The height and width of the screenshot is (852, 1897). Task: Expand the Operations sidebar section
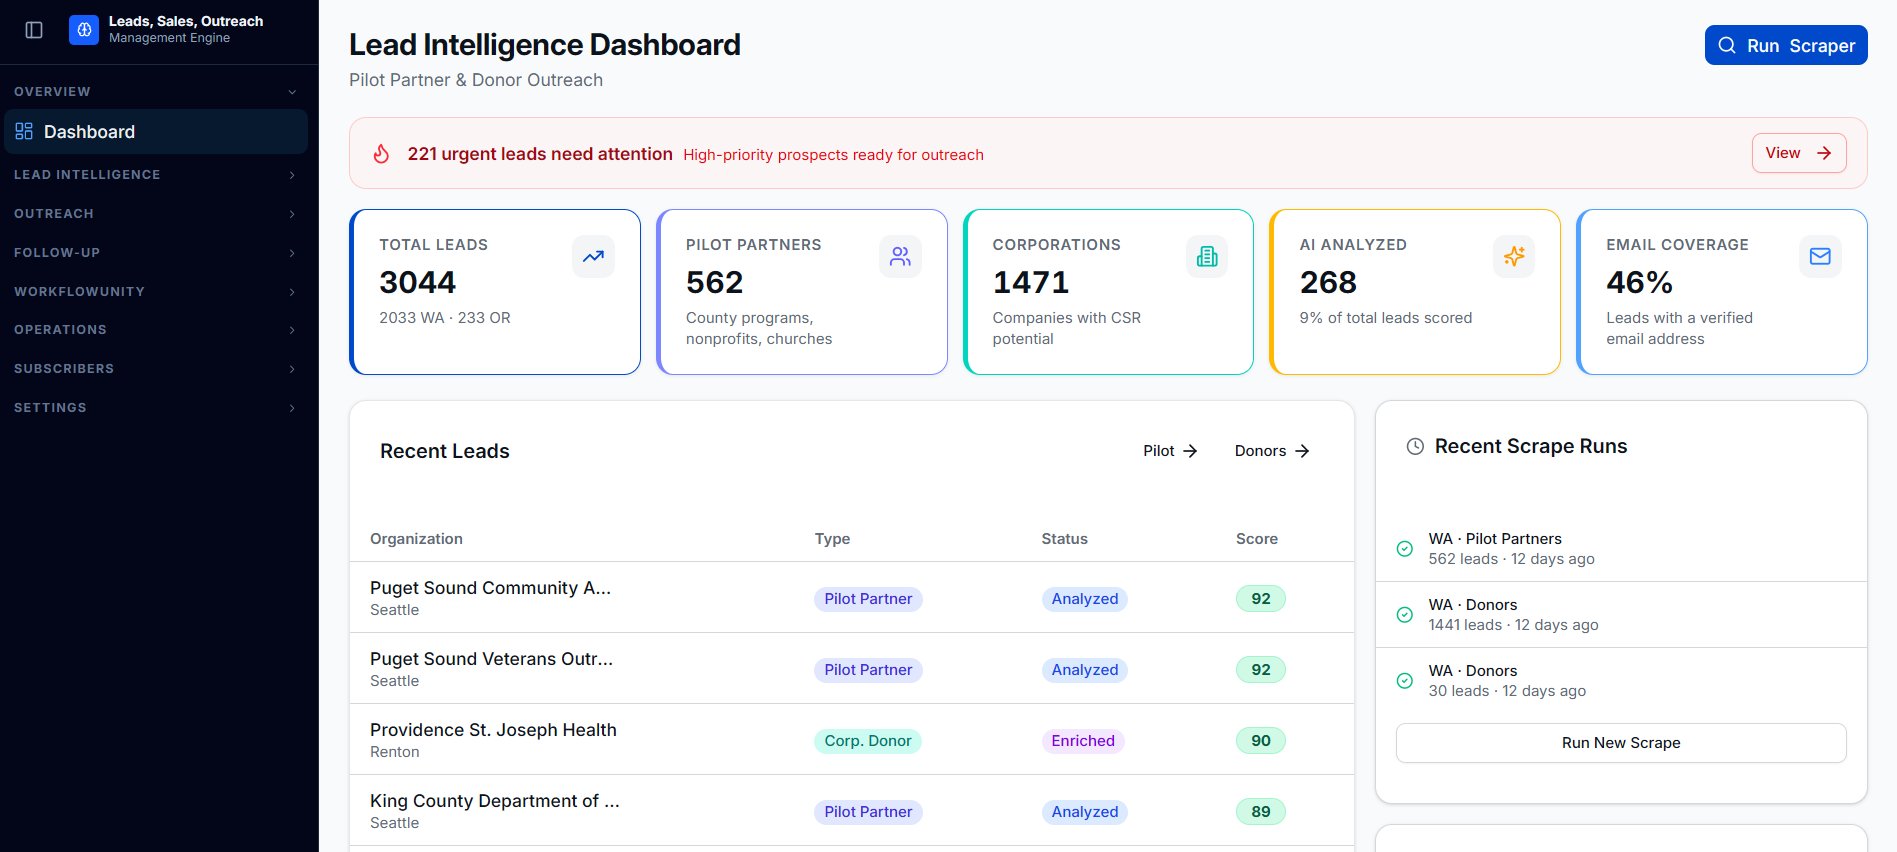click(x=155, y=330)
